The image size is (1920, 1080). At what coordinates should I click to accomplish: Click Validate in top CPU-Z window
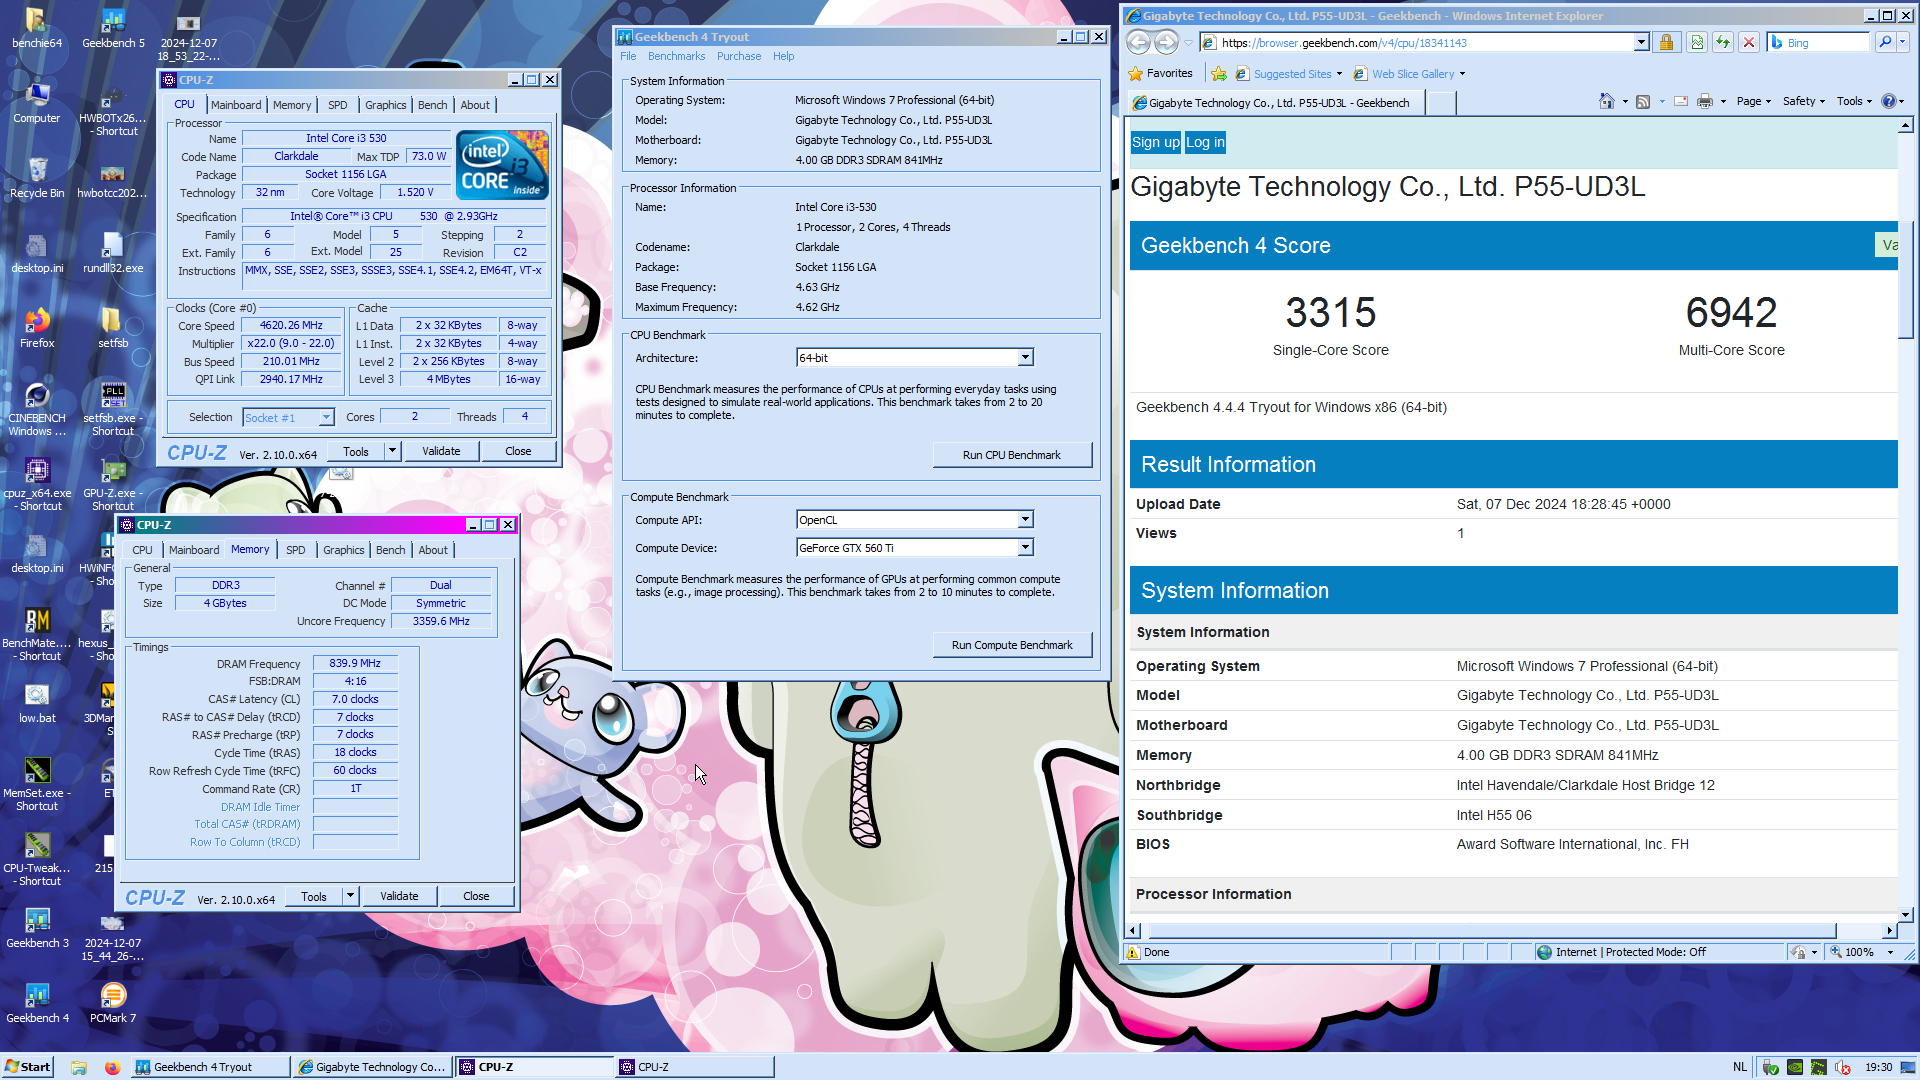point(441,451)
